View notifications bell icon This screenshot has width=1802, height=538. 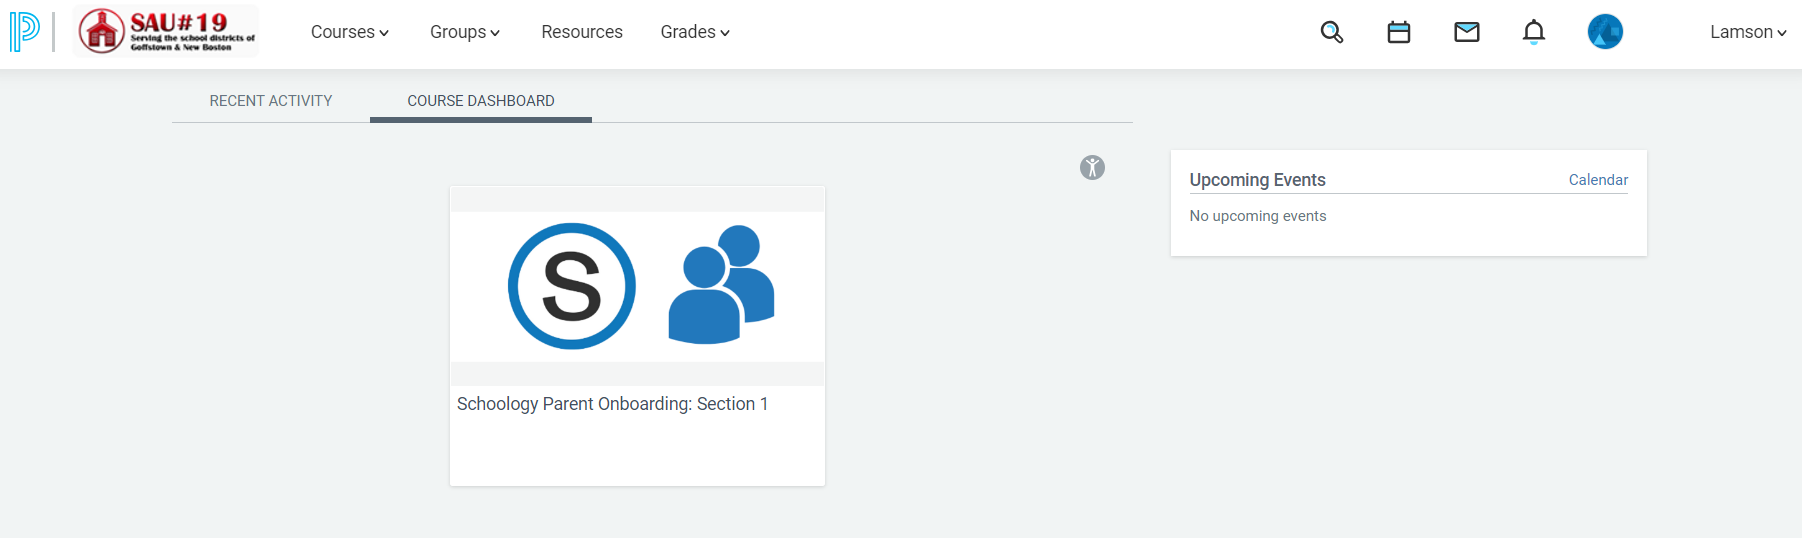(x=1534, y=32)
